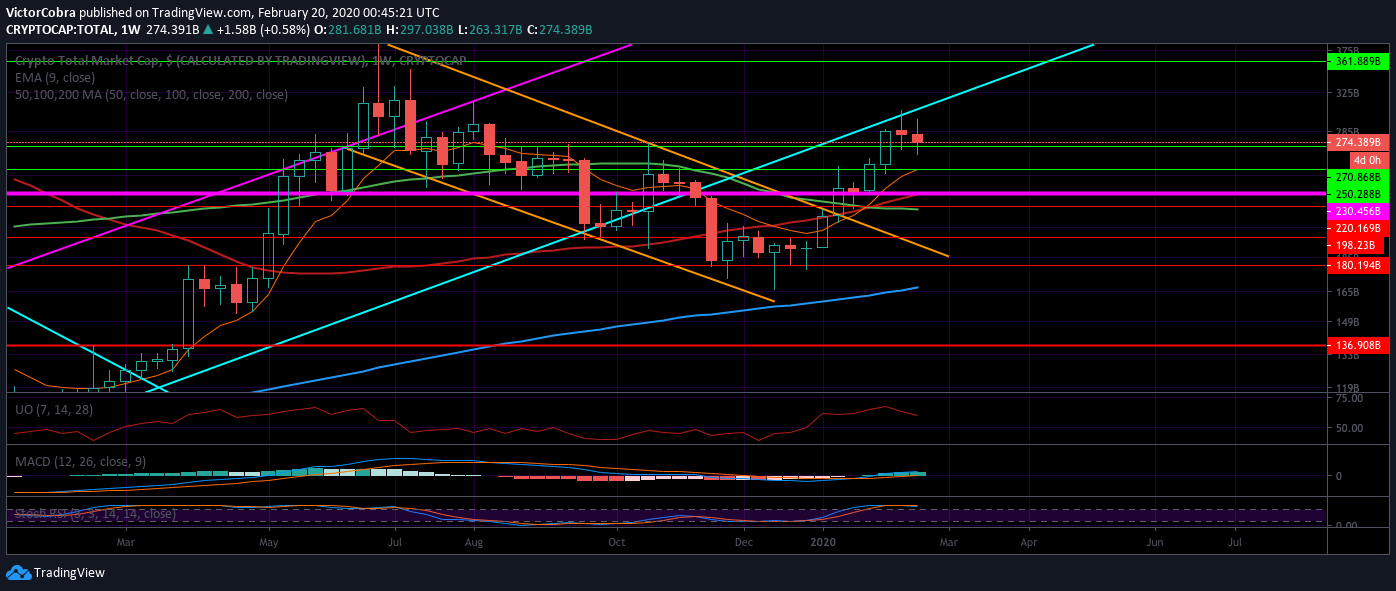This screenshot has height=591, width=1396.
Task: Click the 50.00 UO scale value
Action: coord(1349,429)
